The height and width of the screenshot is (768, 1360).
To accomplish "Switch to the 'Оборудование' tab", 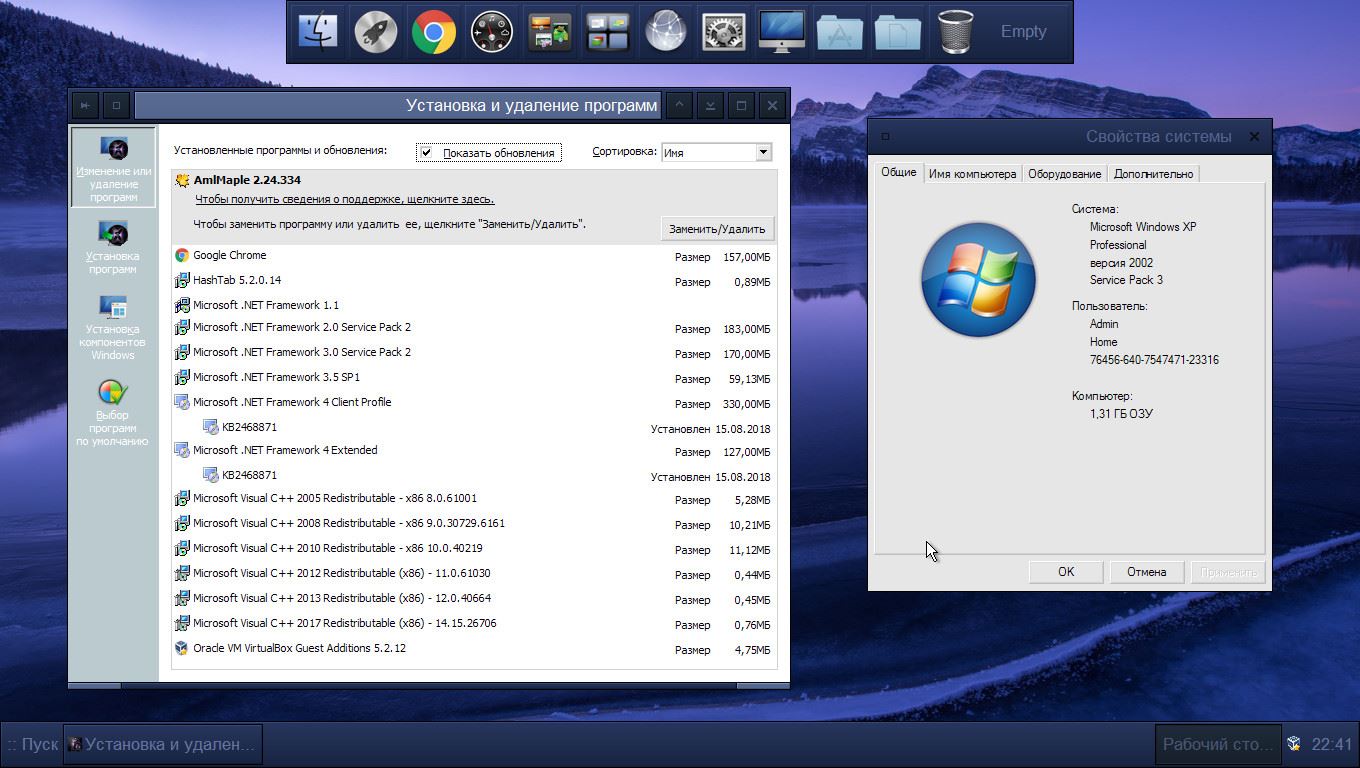I will 1064,174.
